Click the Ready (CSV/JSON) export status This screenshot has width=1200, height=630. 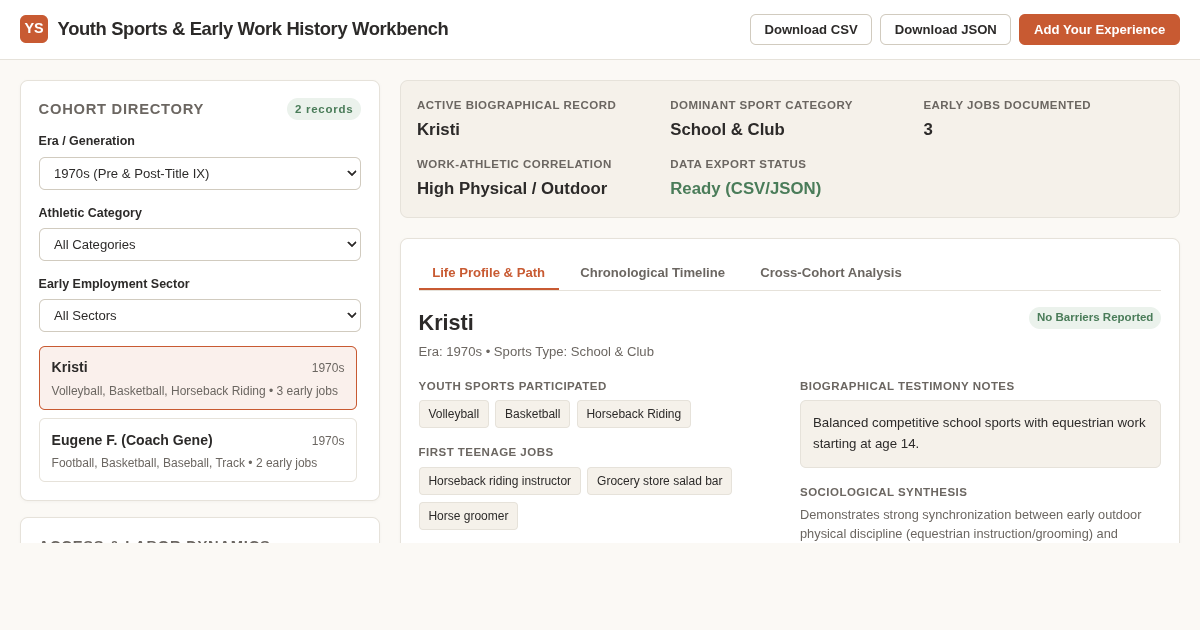coord(746,188)
